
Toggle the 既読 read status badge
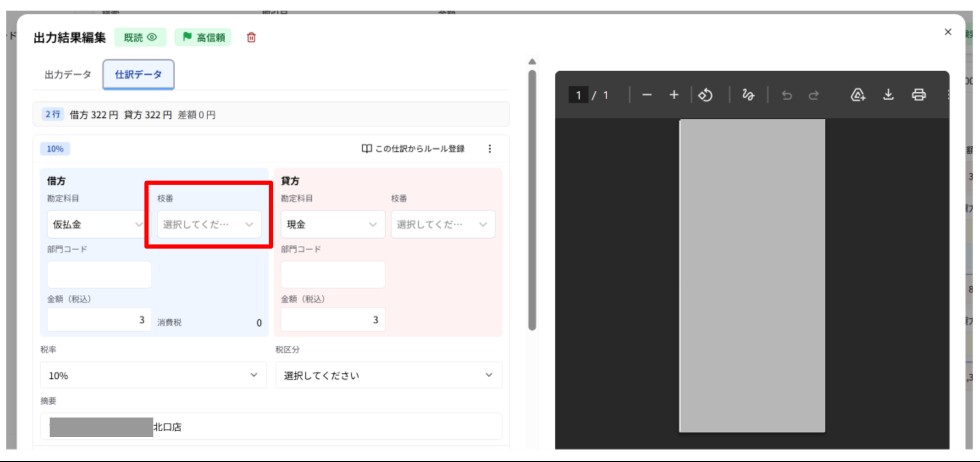(x=141, y=38)
